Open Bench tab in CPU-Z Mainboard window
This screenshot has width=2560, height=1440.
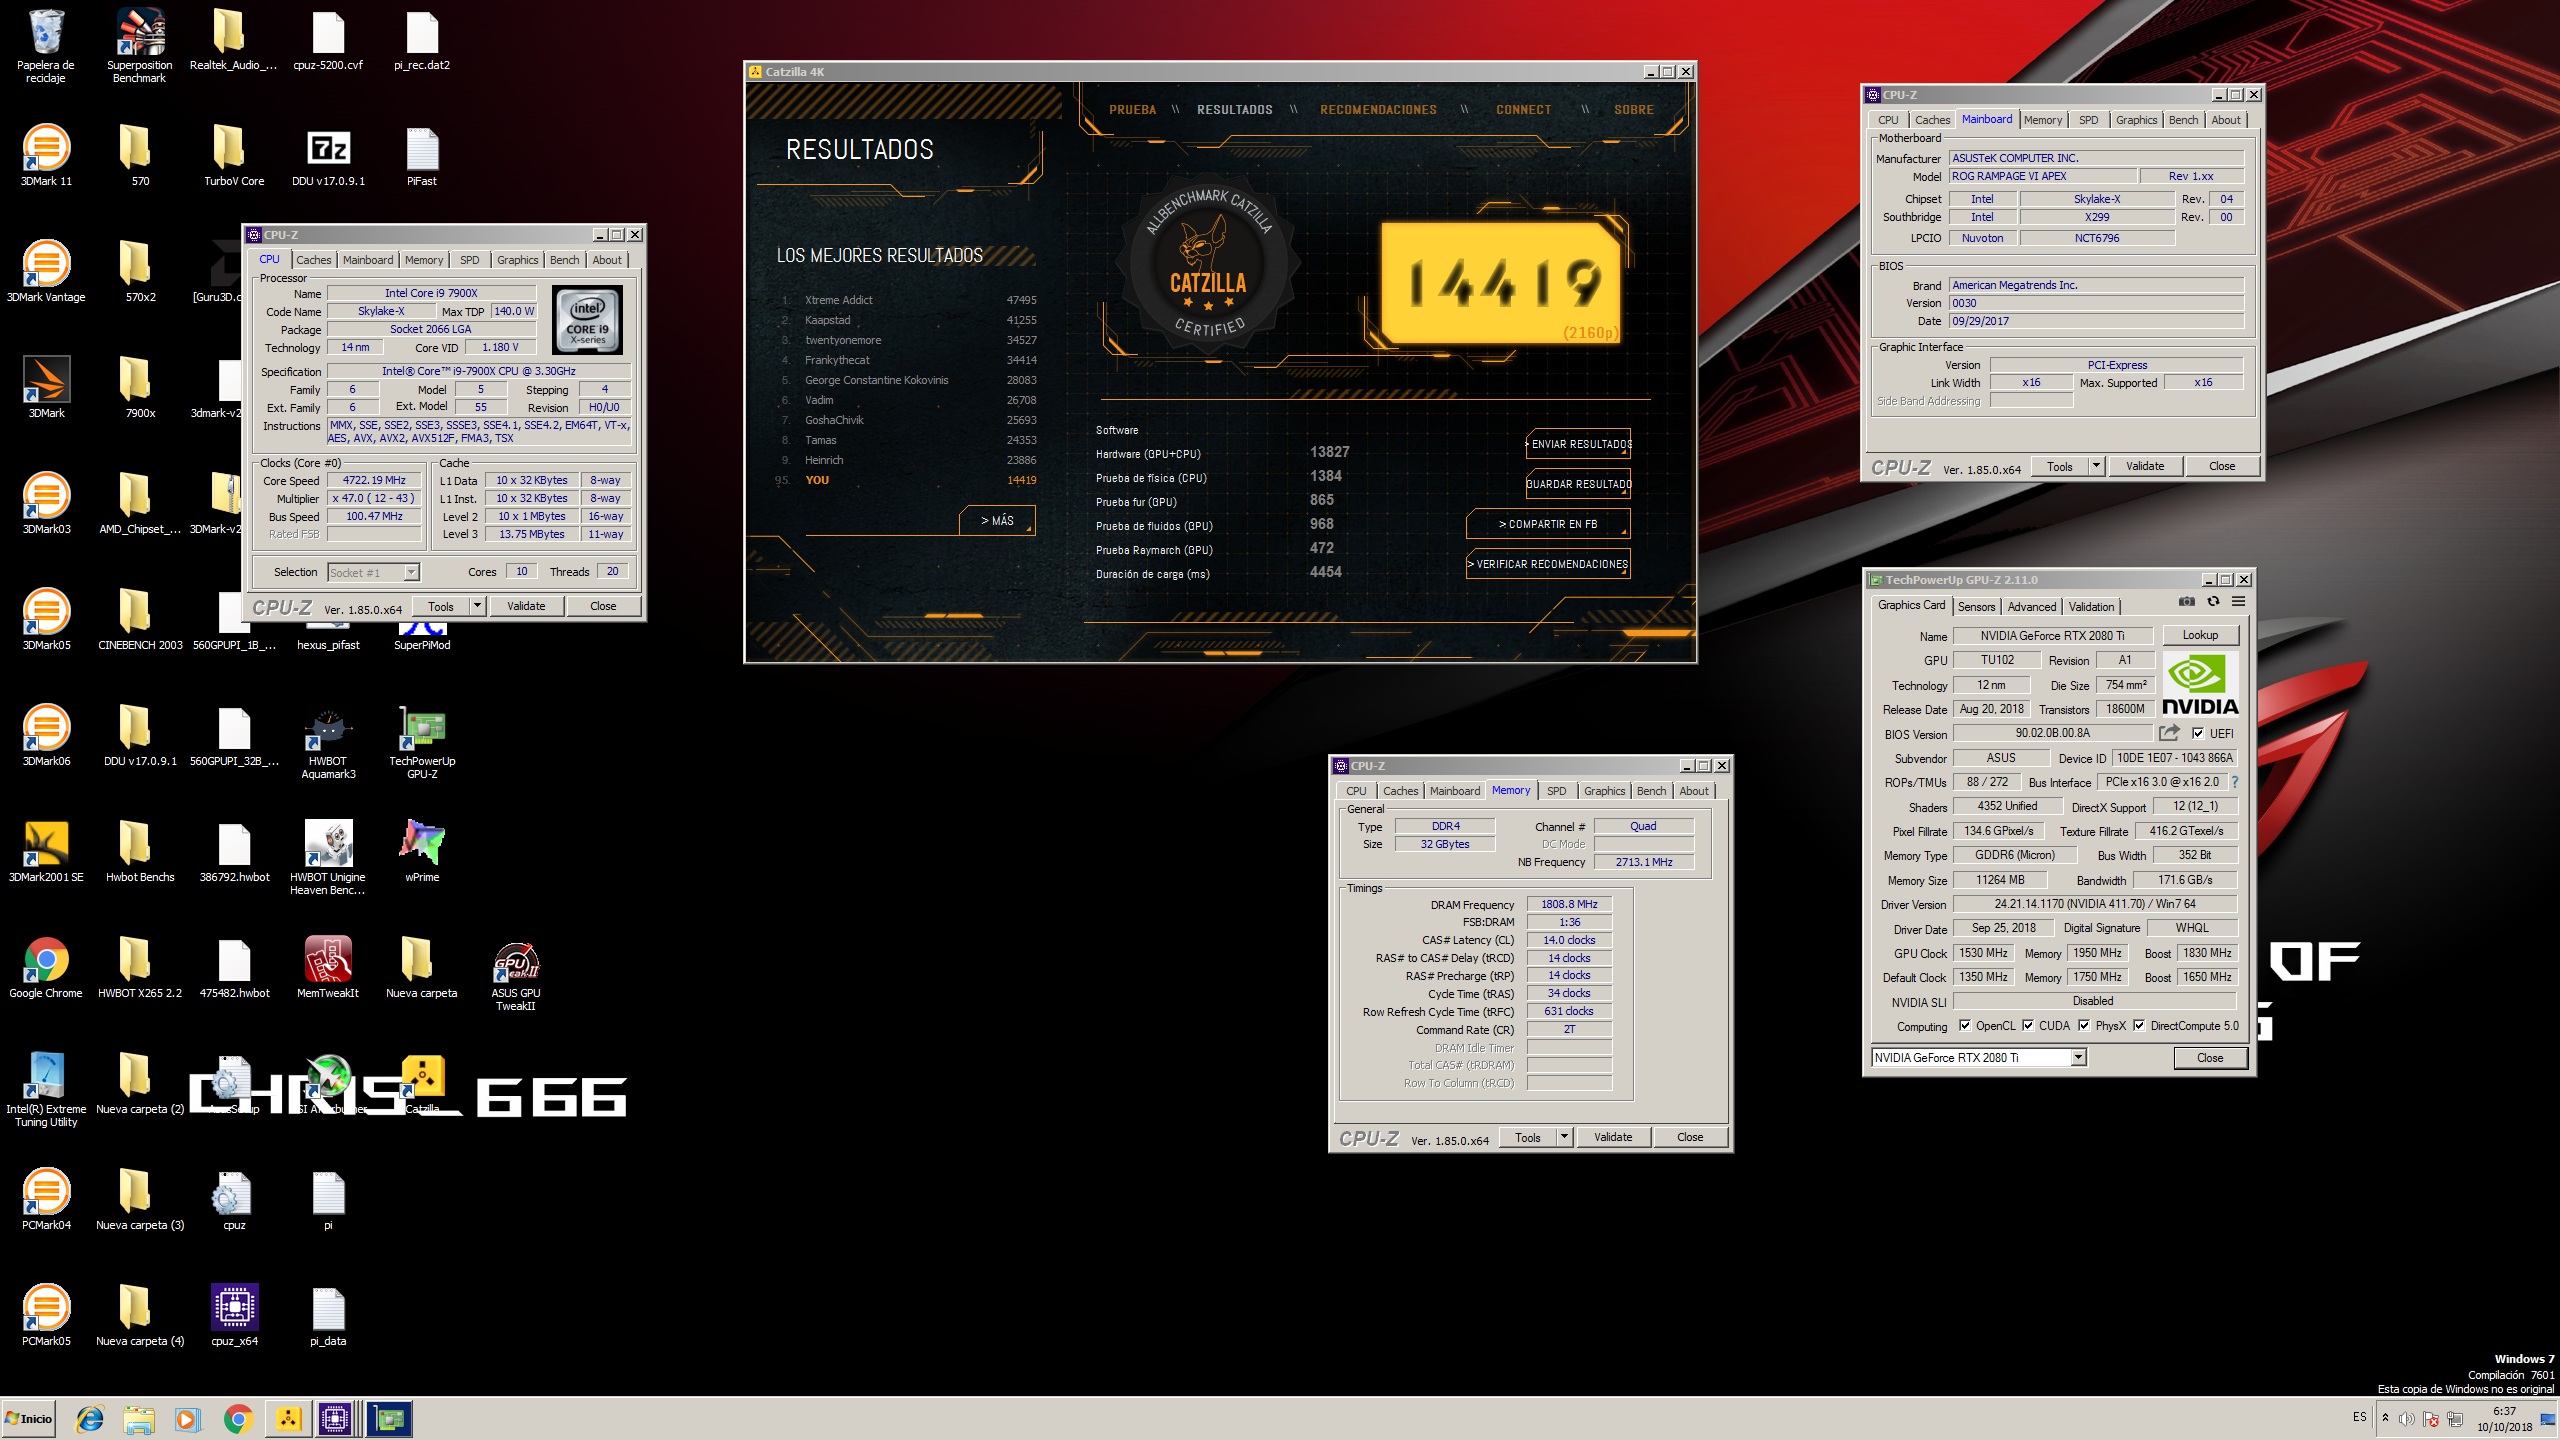pyautogui.click(x=2183, y=120)
